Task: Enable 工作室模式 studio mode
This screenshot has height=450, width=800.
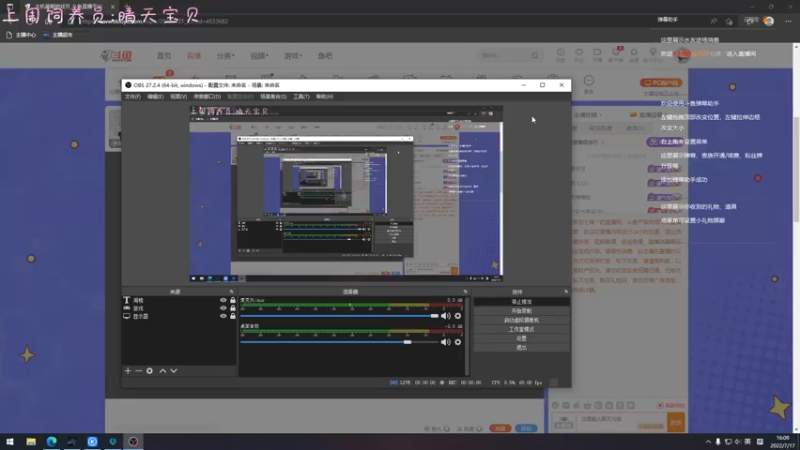Action: click(521, 329)
